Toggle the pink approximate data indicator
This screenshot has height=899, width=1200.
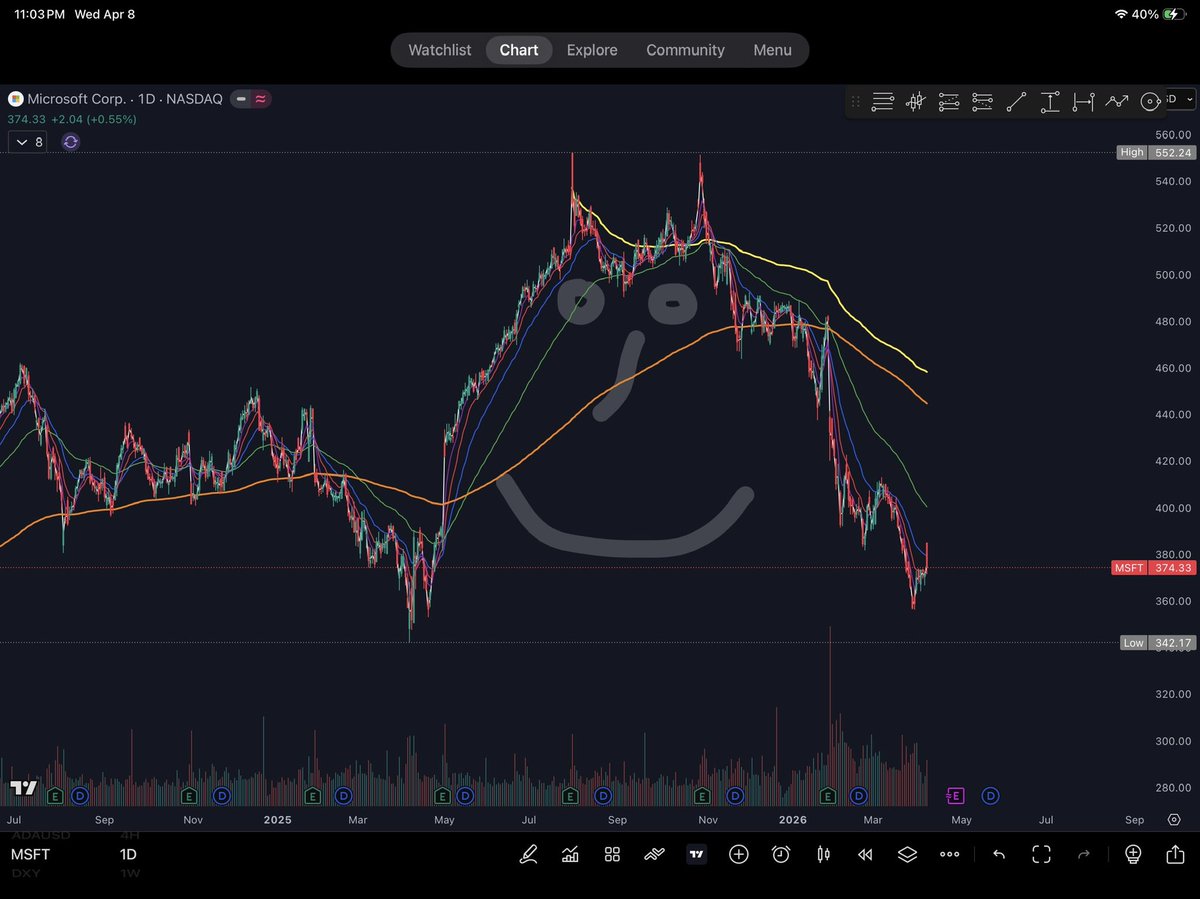coord(260,99)
